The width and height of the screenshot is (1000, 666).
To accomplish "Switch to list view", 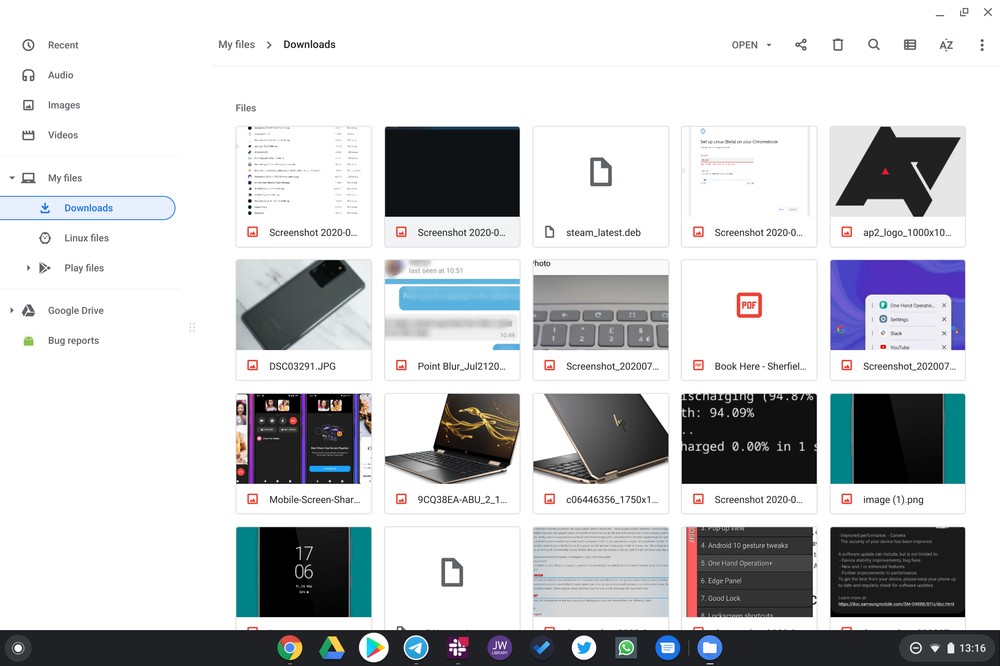I will [910, 45].
